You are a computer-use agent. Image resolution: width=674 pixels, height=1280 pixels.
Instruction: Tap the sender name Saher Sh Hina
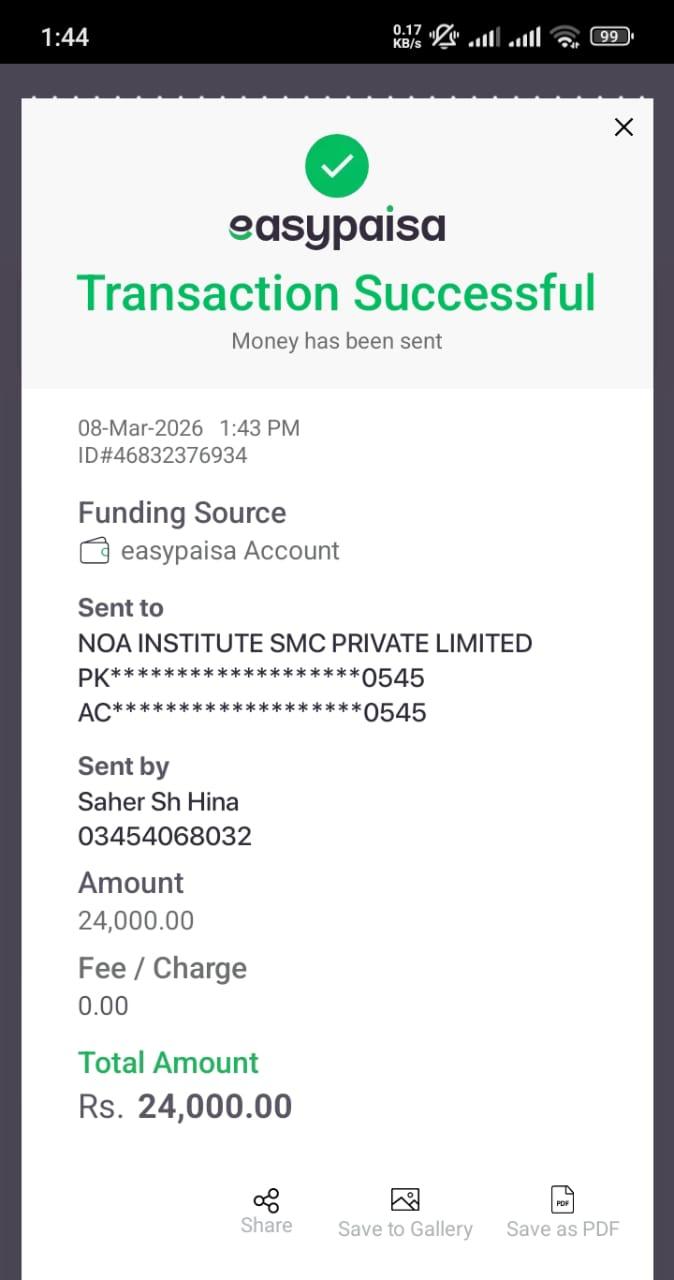click(x=158, y=801)
